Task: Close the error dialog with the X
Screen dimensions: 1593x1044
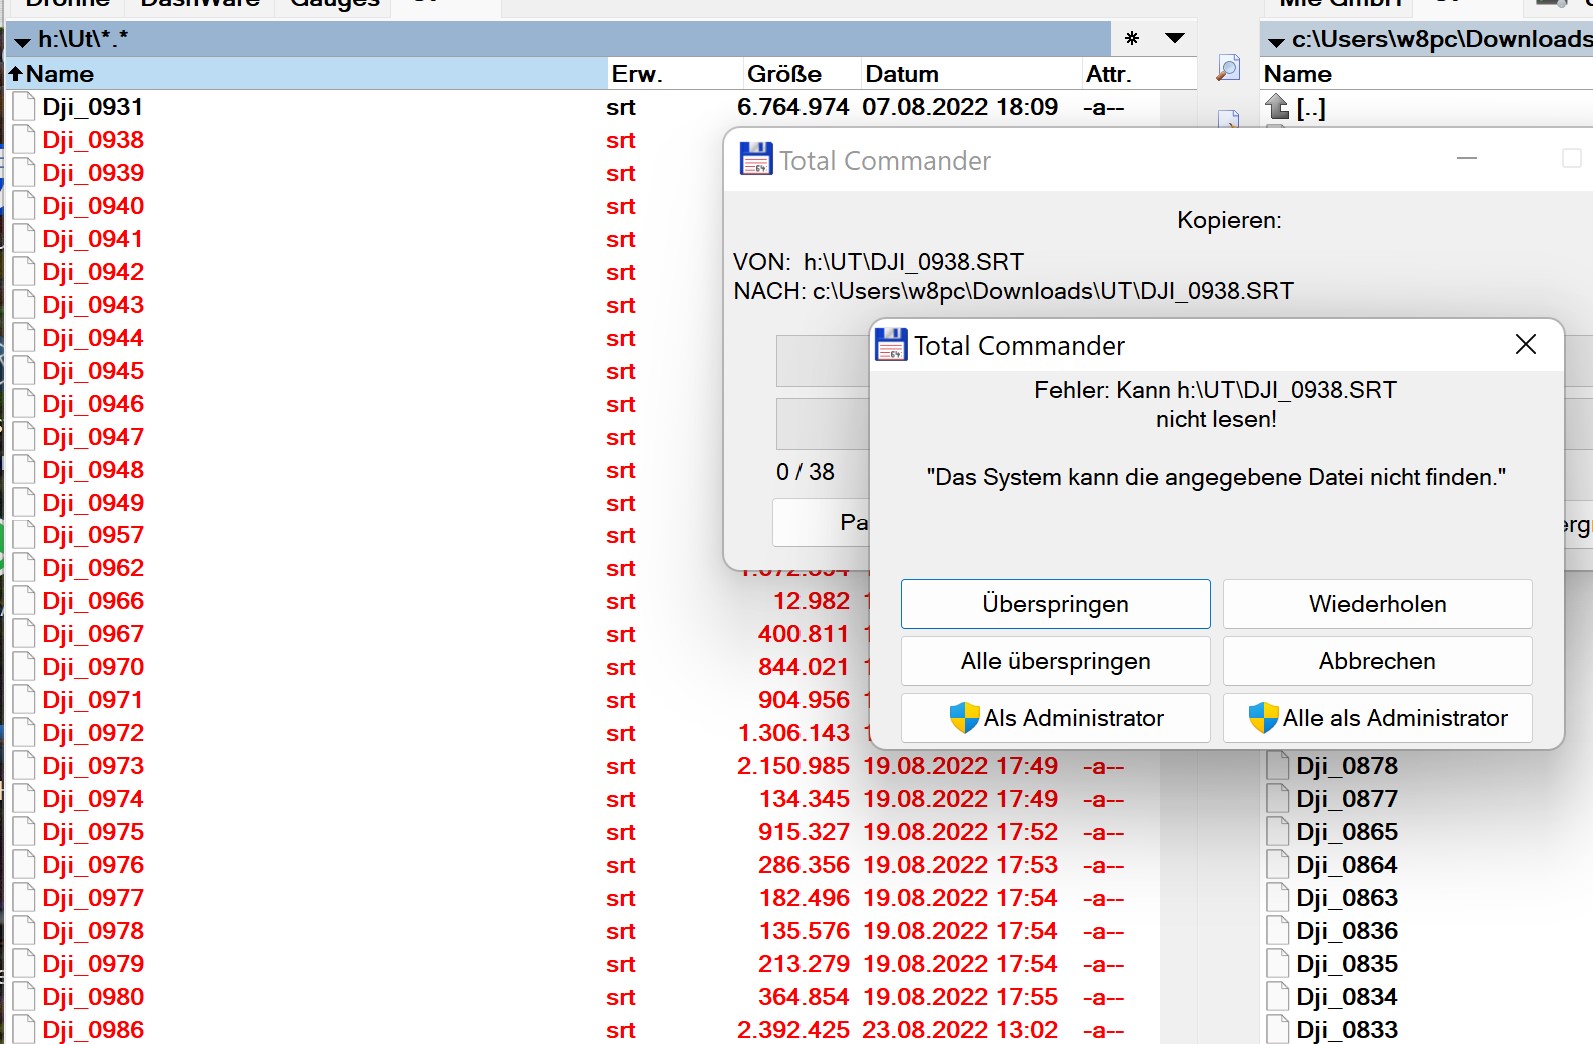Action: click(1525, 344)
